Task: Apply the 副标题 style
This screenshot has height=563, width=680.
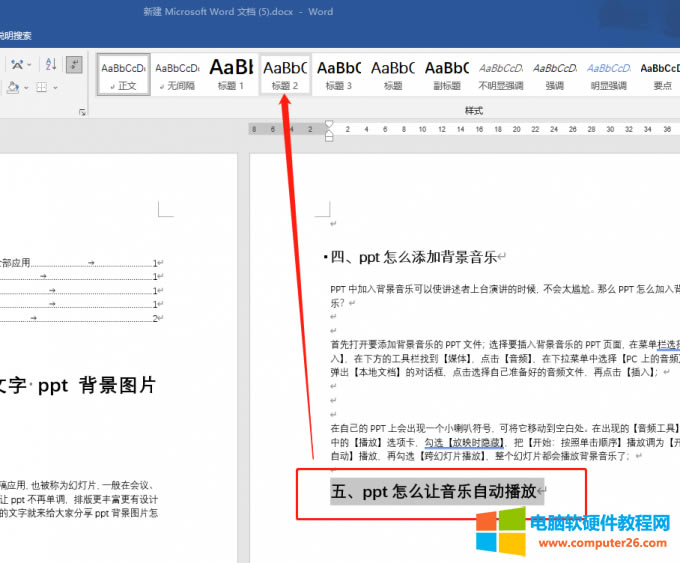Action: coord(447,75)
